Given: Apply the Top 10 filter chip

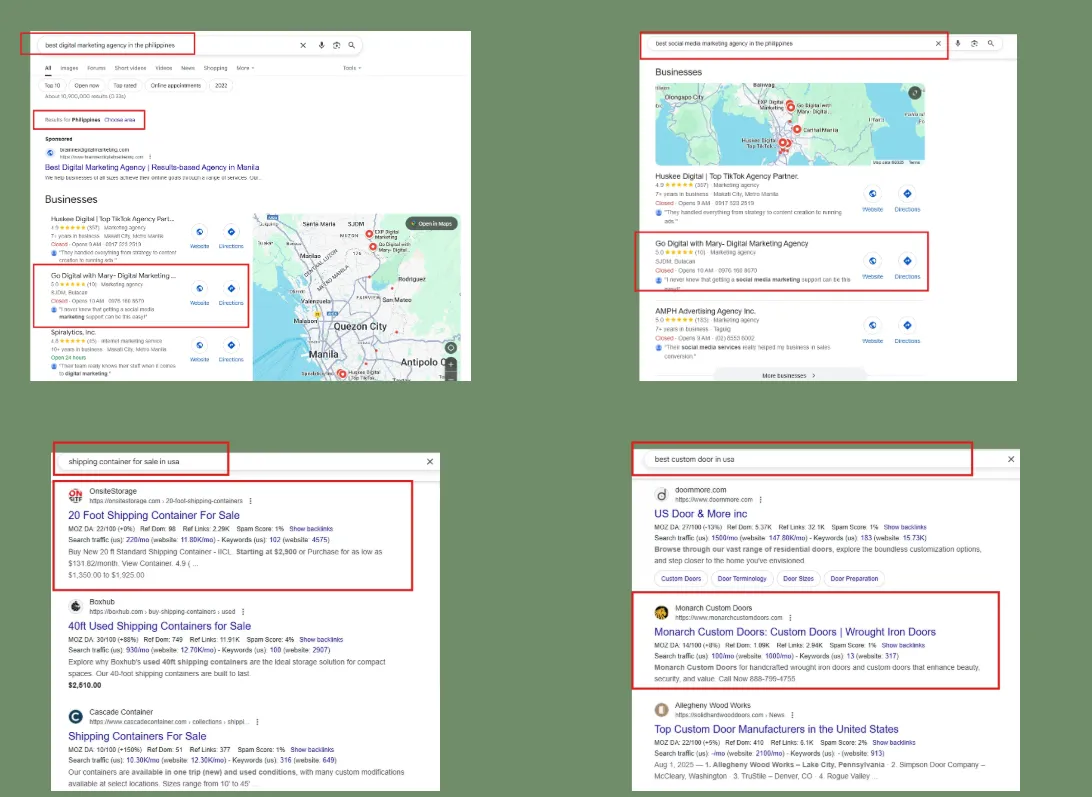Looking at the screenshot, I should (x=53, y=86).
